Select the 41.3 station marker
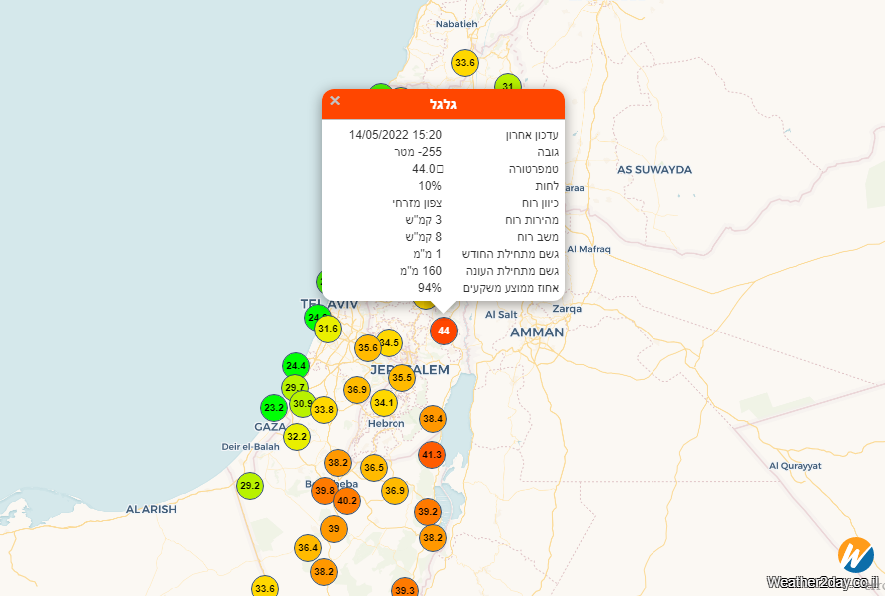Screen dimensions: 885x596 (431, 455)
